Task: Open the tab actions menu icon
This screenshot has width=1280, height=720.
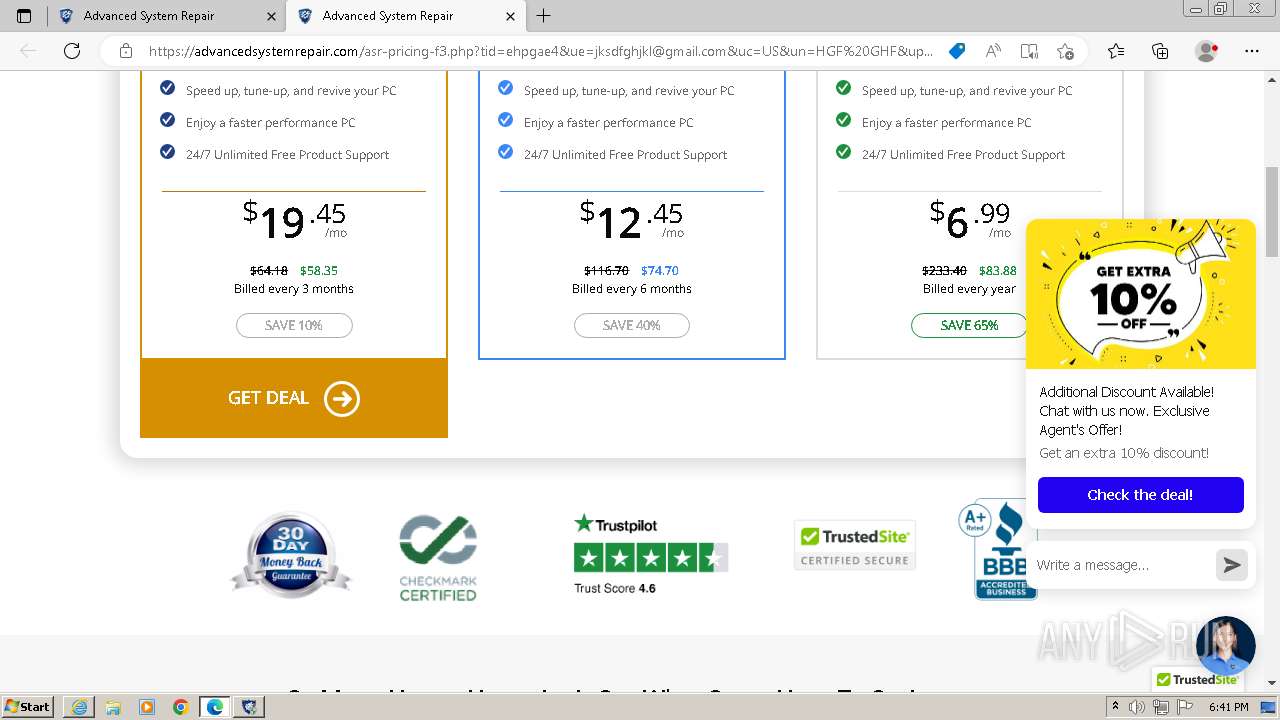Action: [24, 16]
